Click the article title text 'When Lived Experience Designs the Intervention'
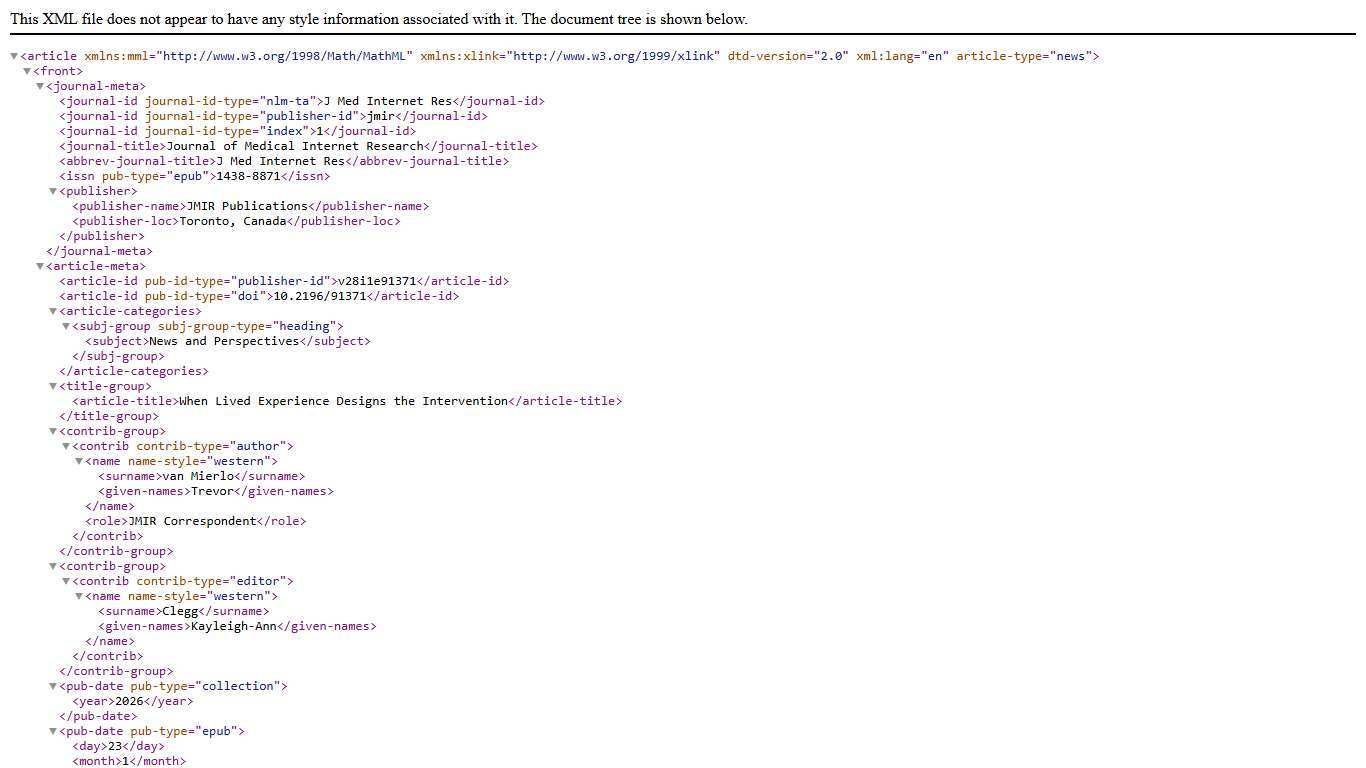 343,401
